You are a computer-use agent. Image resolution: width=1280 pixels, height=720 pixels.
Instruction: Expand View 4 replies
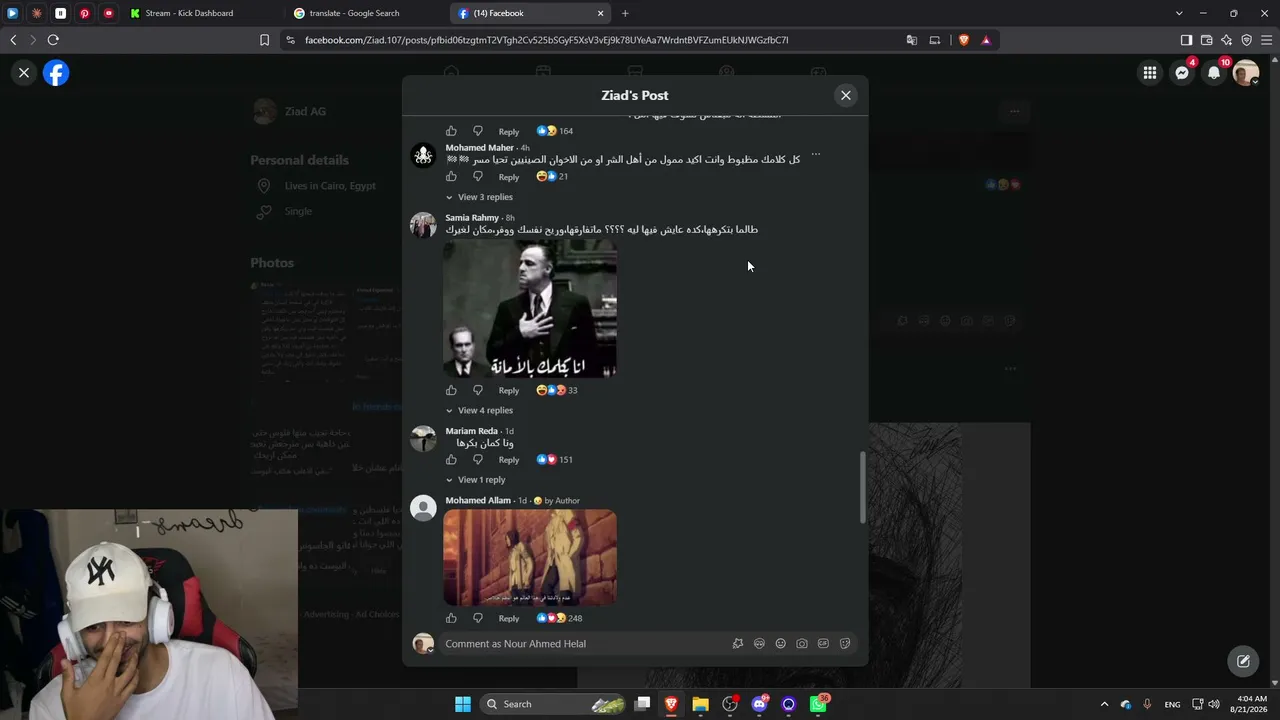pos(479,411)
